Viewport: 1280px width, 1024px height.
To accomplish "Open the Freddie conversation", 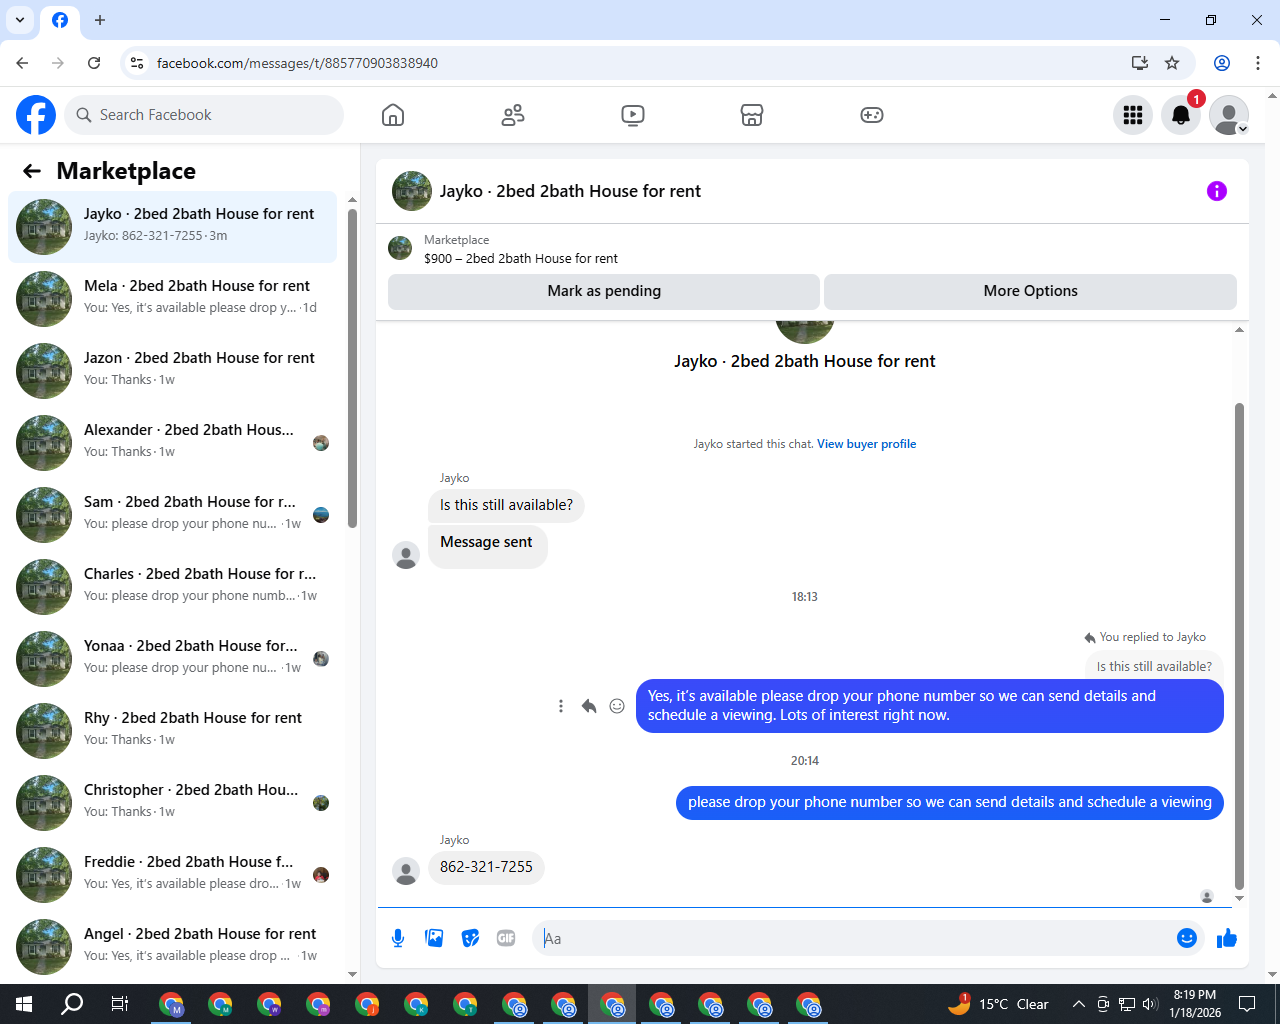I will pyautogui.click(x=172, y=875).
